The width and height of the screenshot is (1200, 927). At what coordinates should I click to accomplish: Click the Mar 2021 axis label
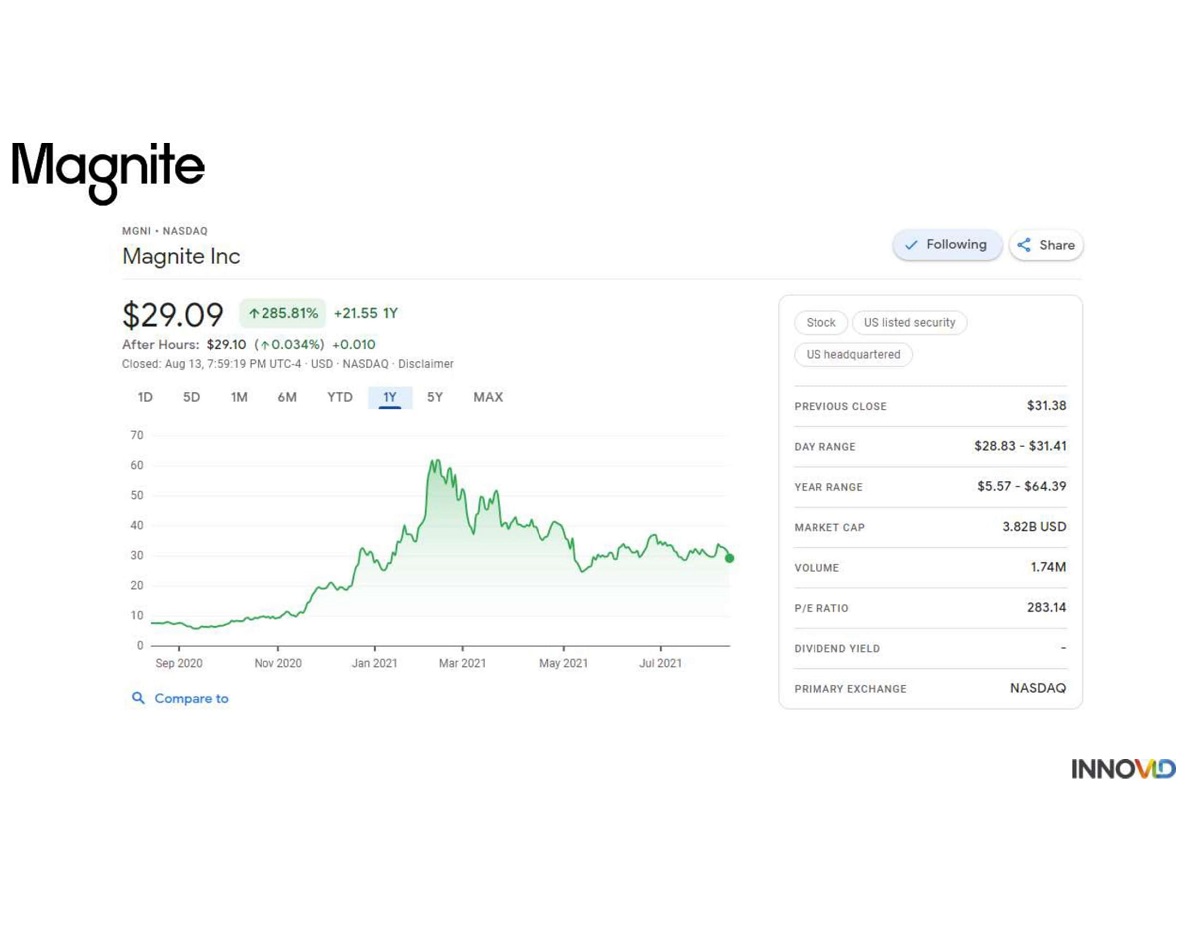(x=462, y=663)
